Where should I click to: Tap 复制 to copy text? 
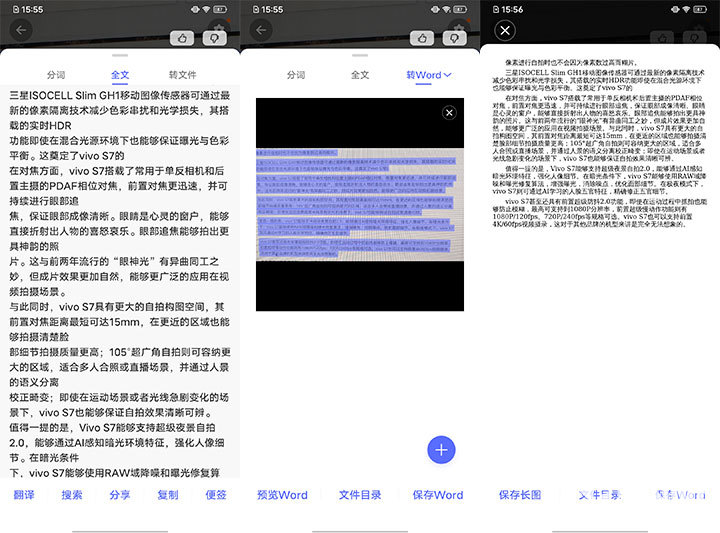(168, 495)
